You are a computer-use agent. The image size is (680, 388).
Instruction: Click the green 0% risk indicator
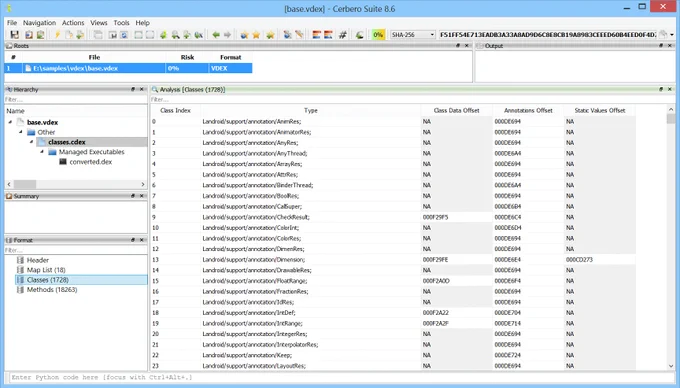pos(378,35)
